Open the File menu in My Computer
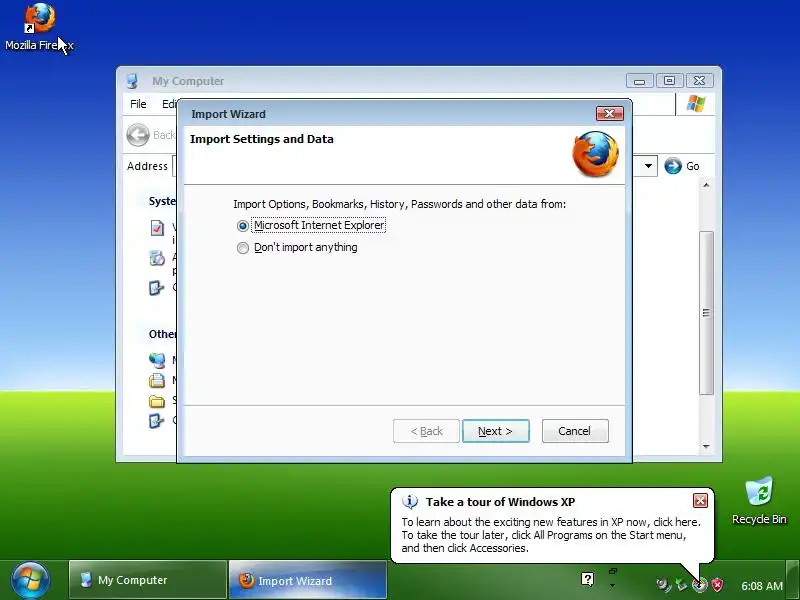The width and height of the screenshot is (800, 600). pyautogui.click(x=138, y=104)
